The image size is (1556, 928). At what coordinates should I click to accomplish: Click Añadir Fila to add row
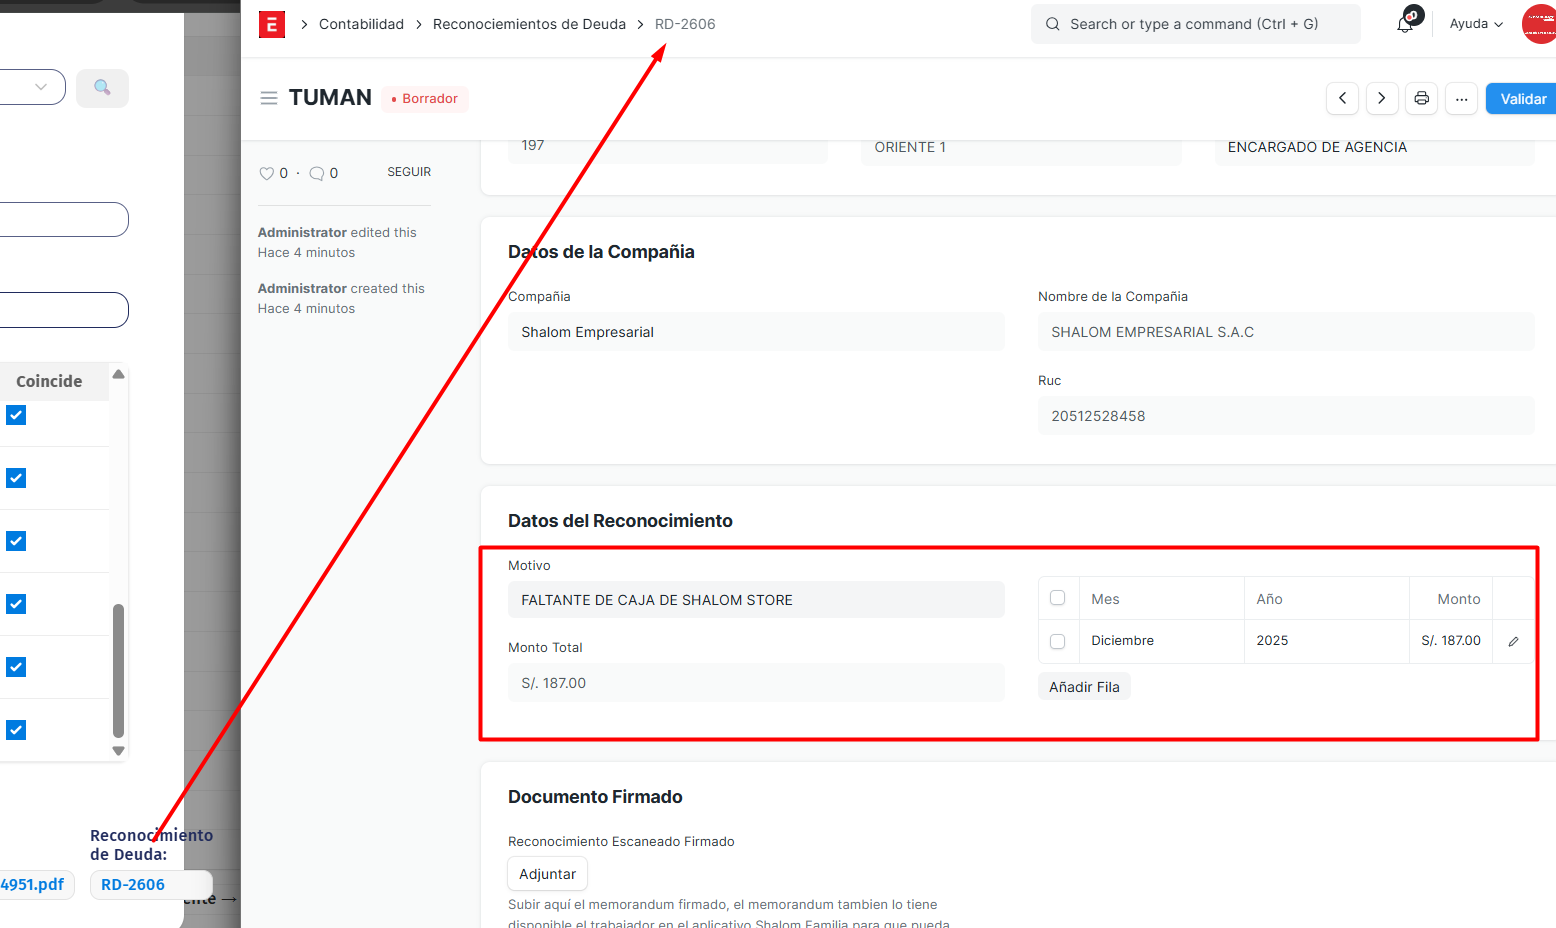point(1084,687)
